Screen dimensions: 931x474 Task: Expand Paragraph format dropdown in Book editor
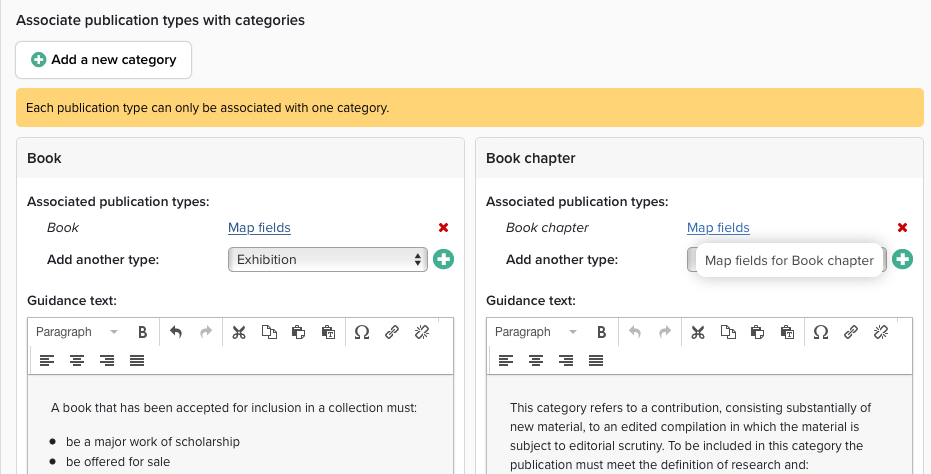pyautogui.click(x=76, y=332)
